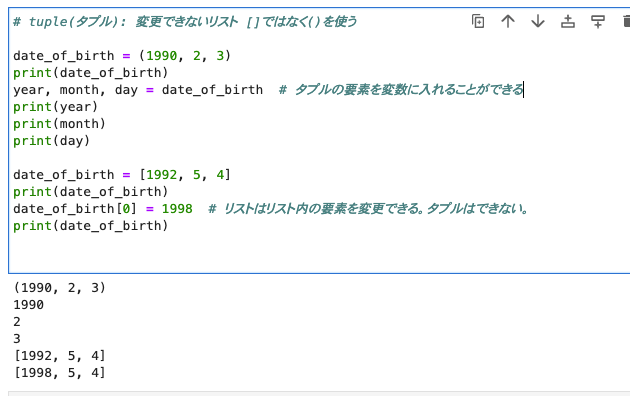The width and height of the screenshot is (630, 396).
Task: Click the print(date_of_birth) line after the list assignment
Action: click(x=91, y=192)
